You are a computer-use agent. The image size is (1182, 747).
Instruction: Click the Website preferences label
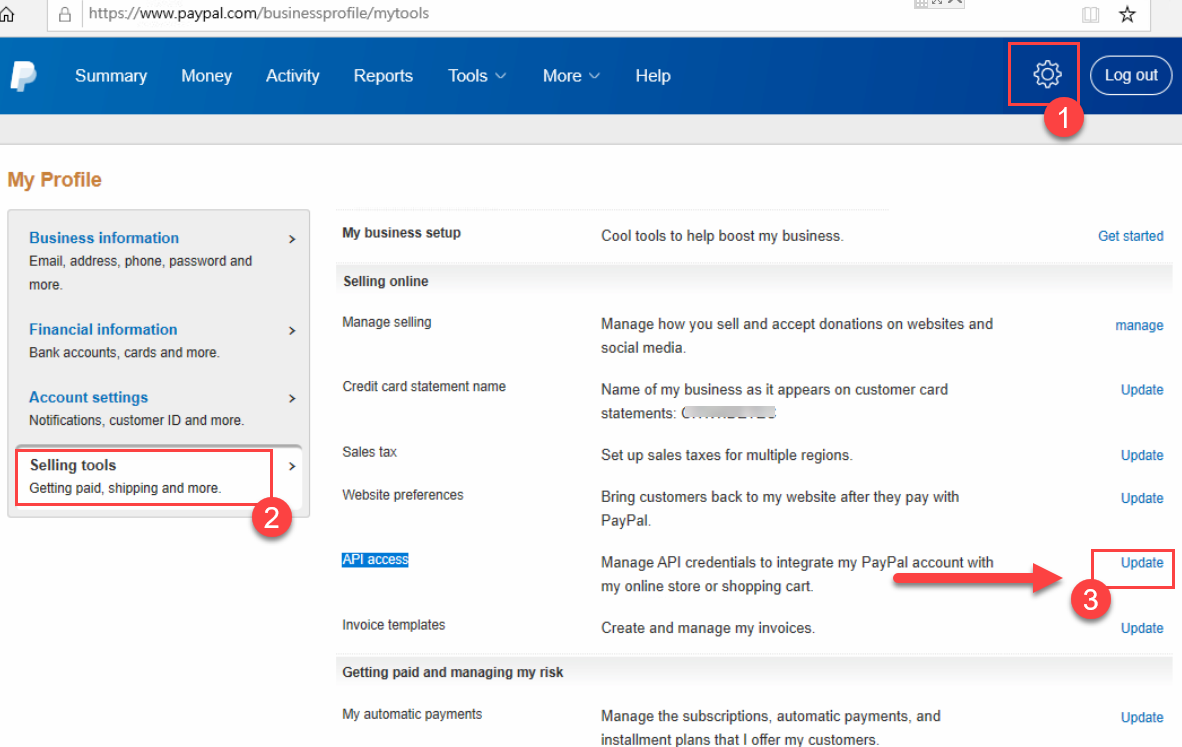point(403,494)
